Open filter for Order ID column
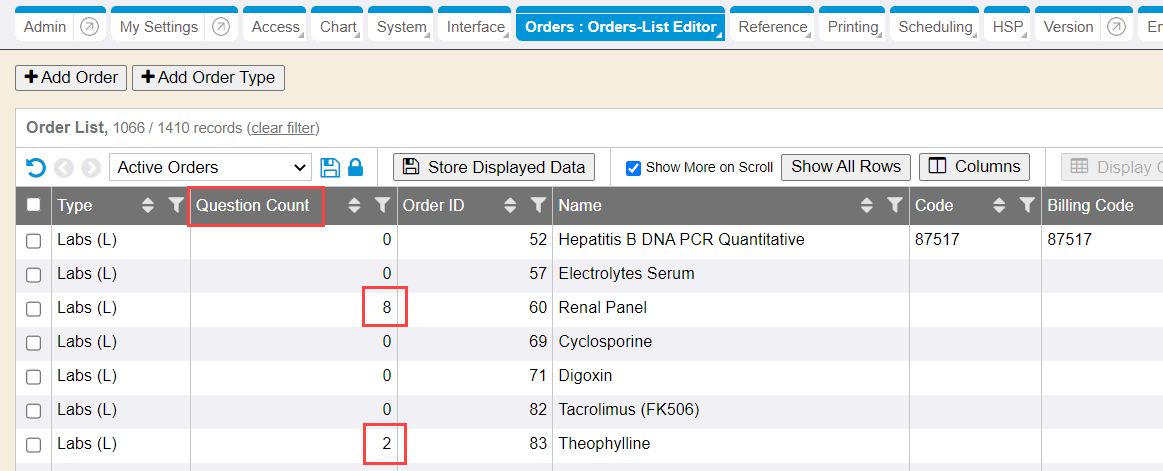This screenshot has height=471, width=1163. [x=537, y=205]
